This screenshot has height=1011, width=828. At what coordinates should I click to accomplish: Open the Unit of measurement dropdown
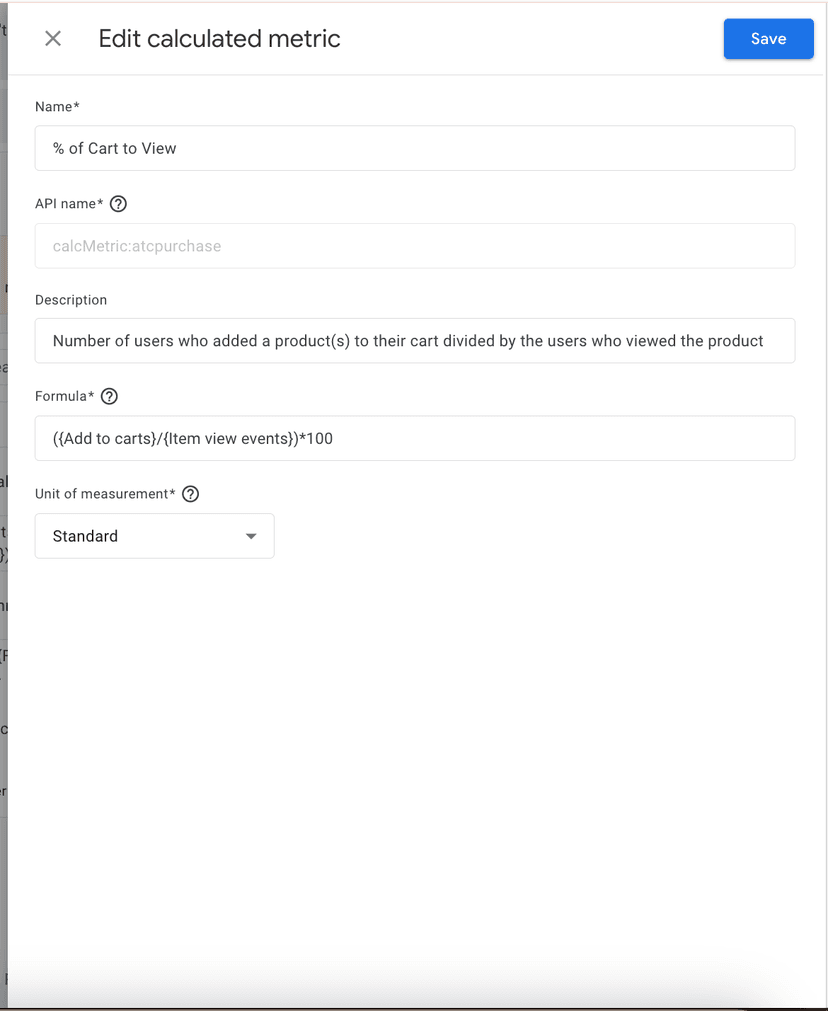pos(154,536)
